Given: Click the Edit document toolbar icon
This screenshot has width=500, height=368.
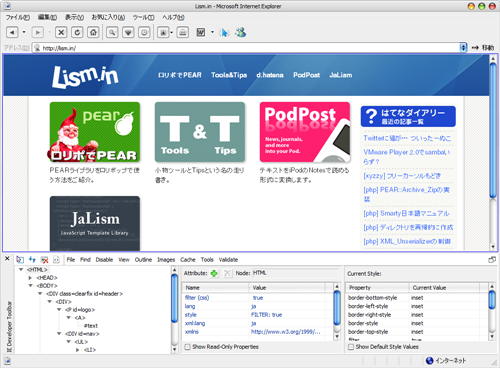Looking at the screenshot, I should (x=201, y=32).
